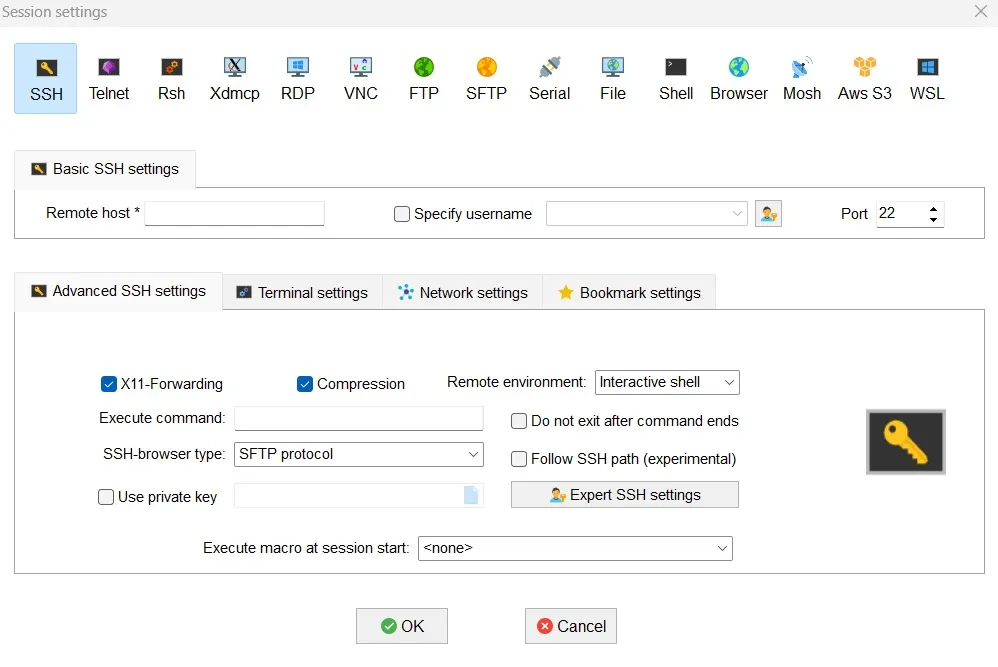Select the Xdmcp session icon

(x=234, y=78)
